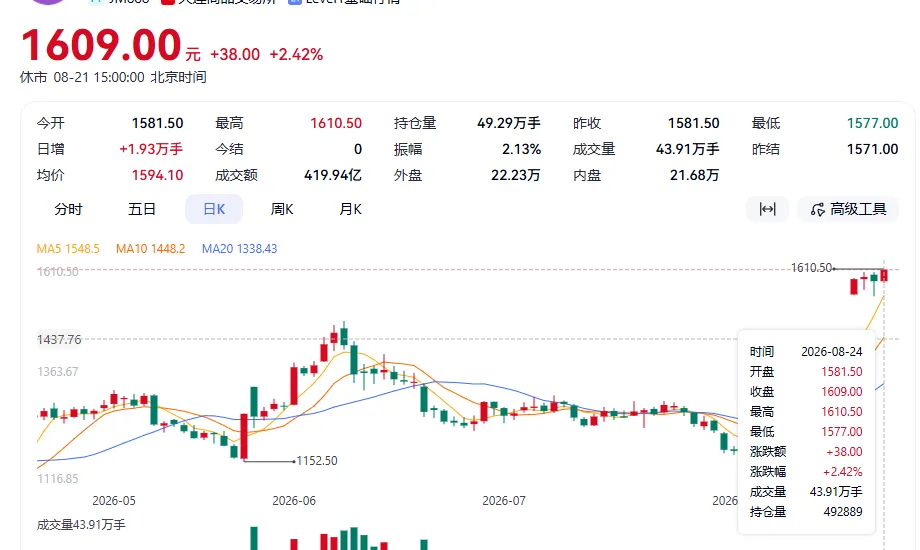Click the 2026-07 date axis label

[x=504, y=501]
